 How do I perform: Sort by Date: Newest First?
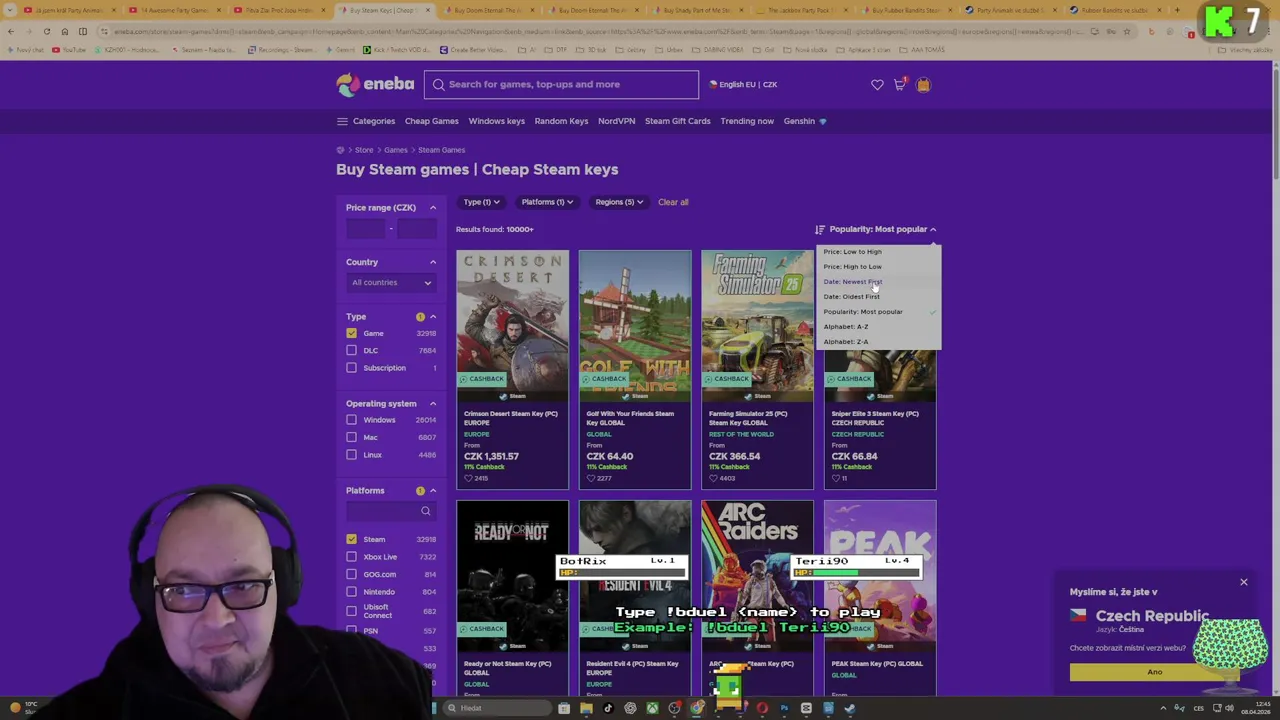(x=853, y=282)
